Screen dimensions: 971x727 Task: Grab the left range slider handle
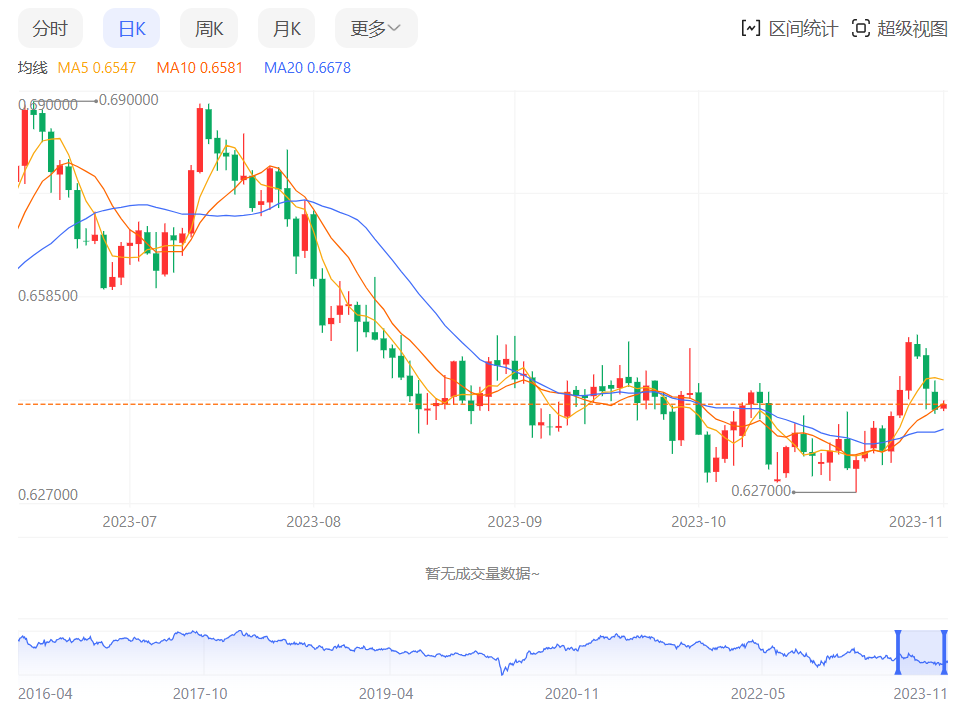click(x=898, y=652)
